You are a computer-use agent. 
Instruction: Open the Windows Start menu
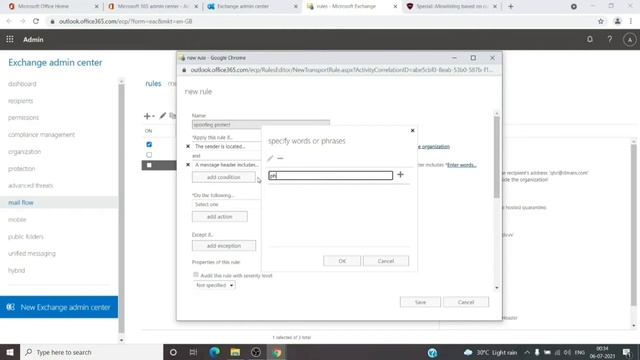click(10, 352)
